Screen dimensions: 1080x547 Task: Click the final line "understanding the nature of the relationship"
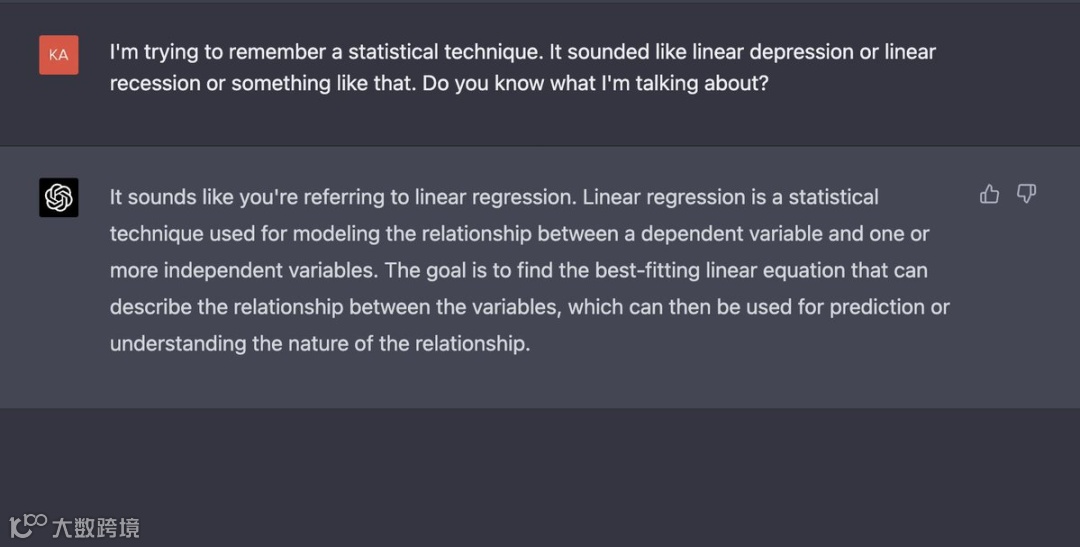click(319, 343)
